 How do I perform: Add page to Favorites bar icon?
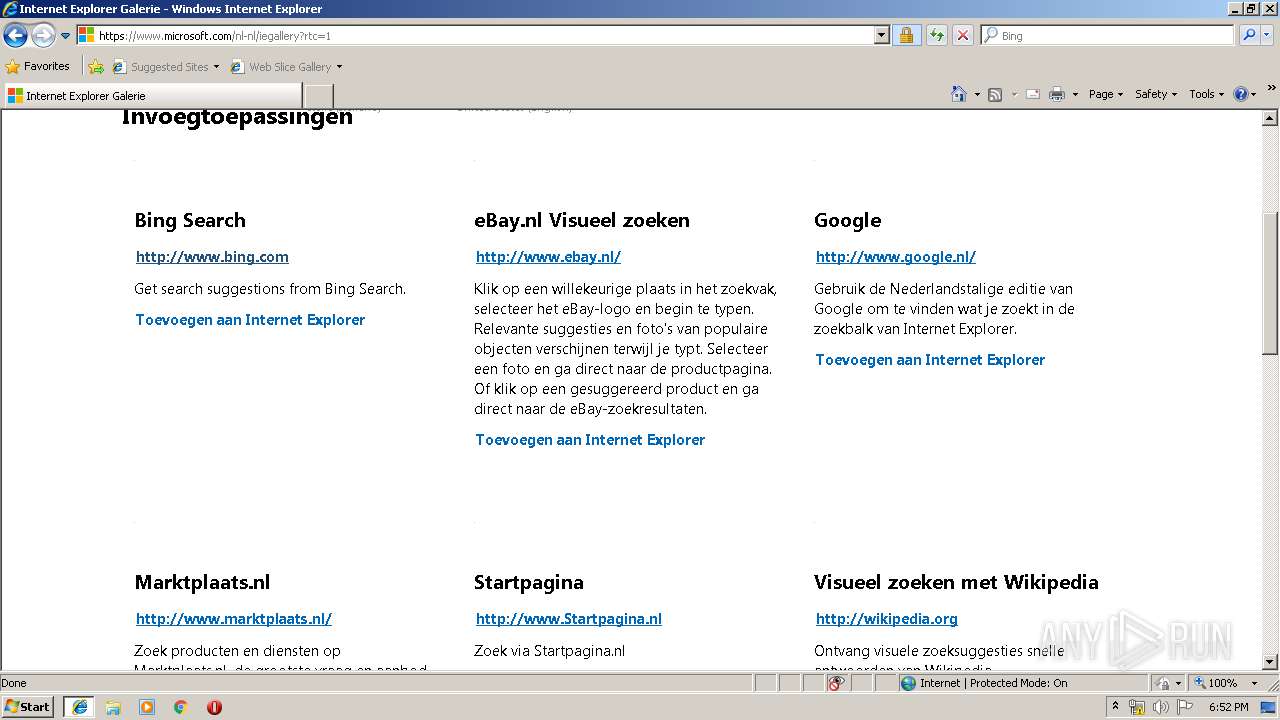point(96,67)
